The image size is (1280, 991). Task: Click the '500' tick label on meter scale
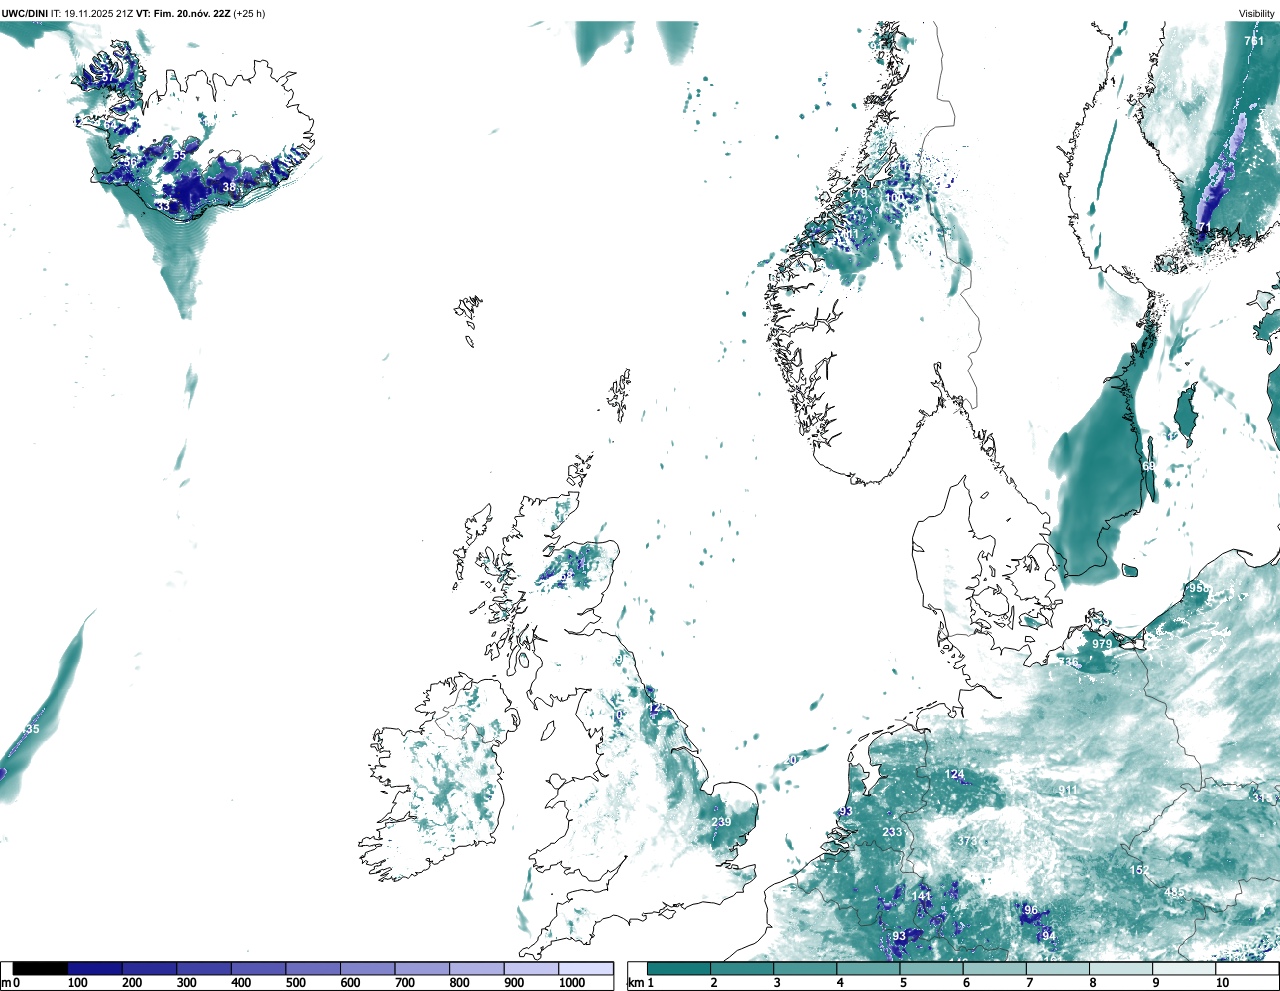click(296, 983)
